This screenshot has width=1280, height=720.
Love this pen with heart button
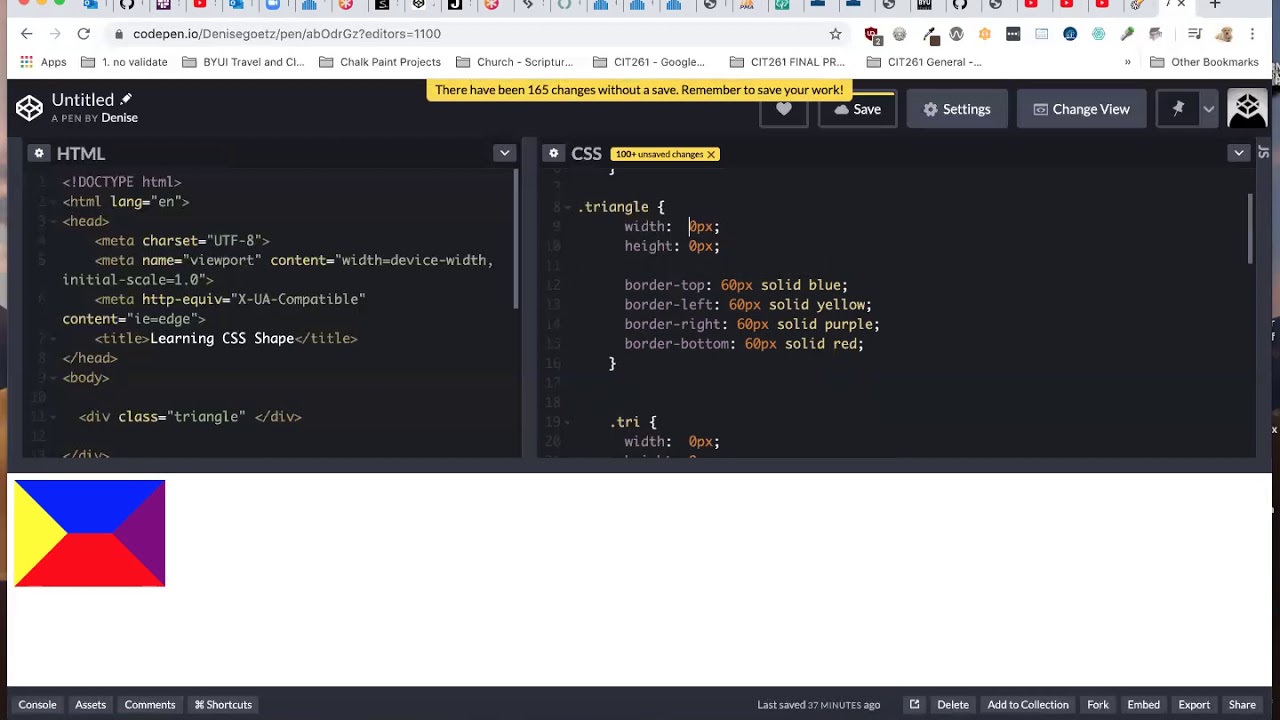point(784,109)
